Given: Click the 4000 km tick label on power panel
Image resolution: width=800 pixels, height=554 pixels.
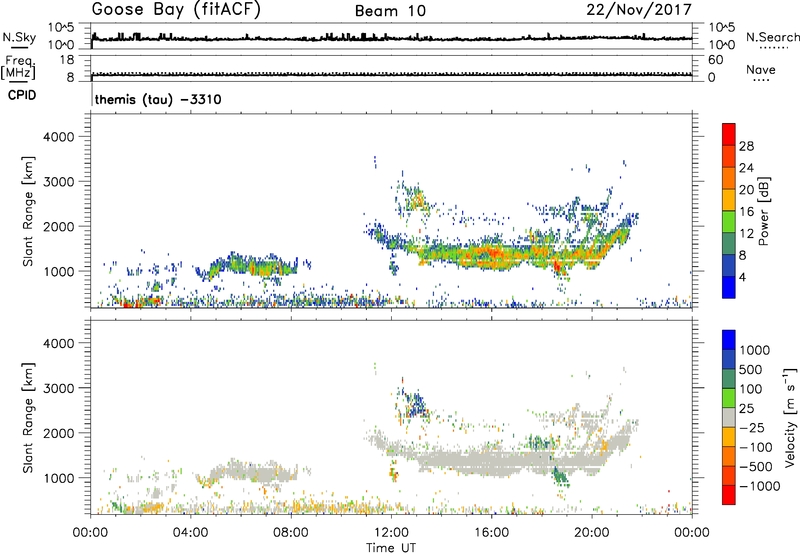Looking at the screenshot, I should (58, 137).
